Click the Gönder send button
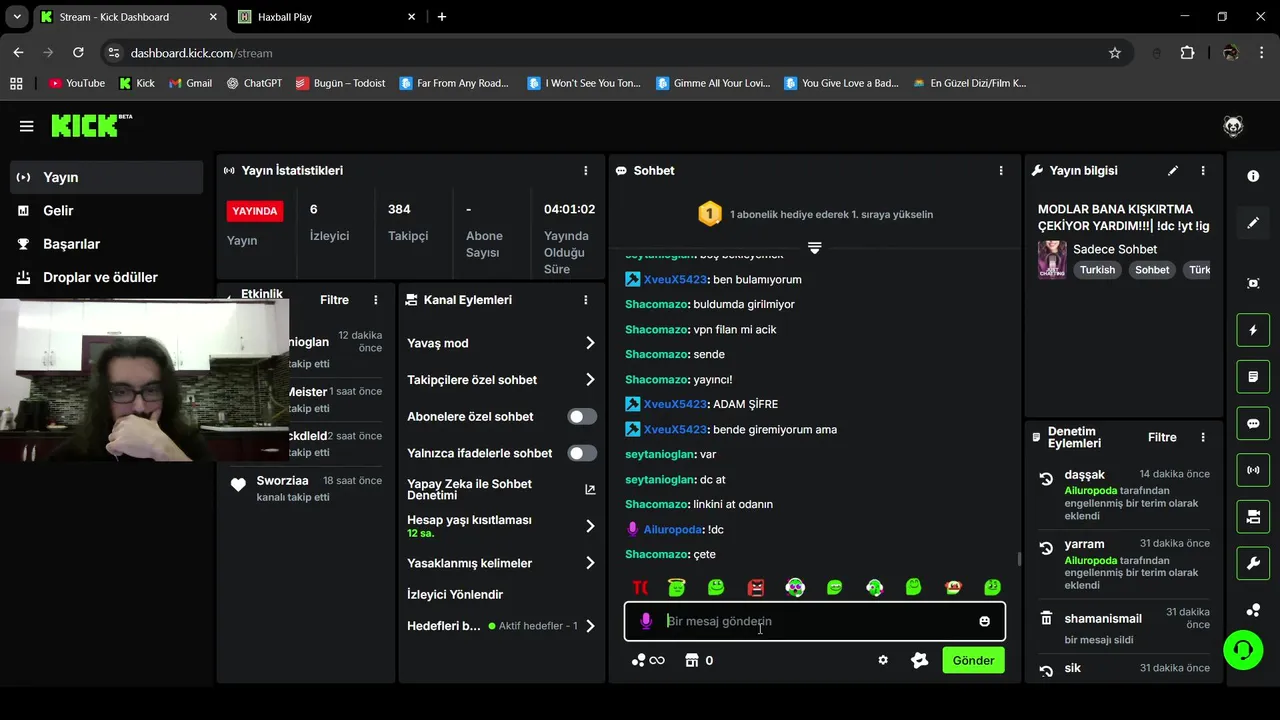The height and width of the screenshot is (720, 1280). click(973, 660)
